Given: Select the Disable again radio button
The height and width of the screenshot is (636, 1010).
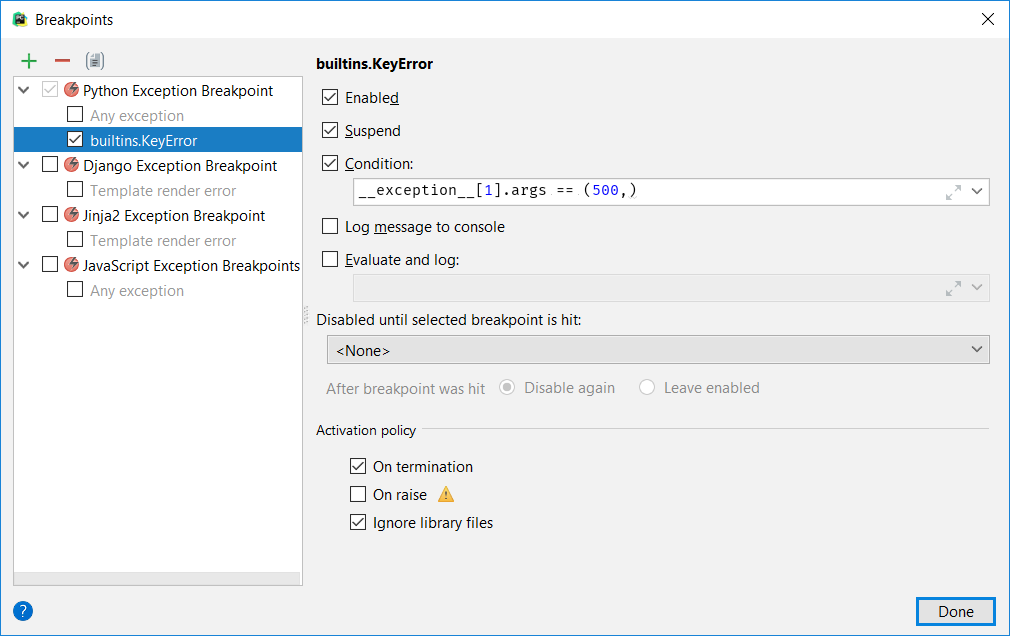Looking at the screenshot, I should pyautogui.click(x=507, y=387).
